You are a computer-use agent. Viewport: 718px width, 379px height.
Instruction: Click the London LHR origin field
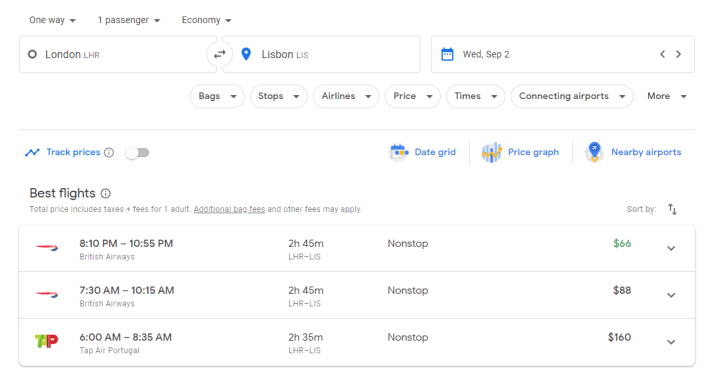118,54
